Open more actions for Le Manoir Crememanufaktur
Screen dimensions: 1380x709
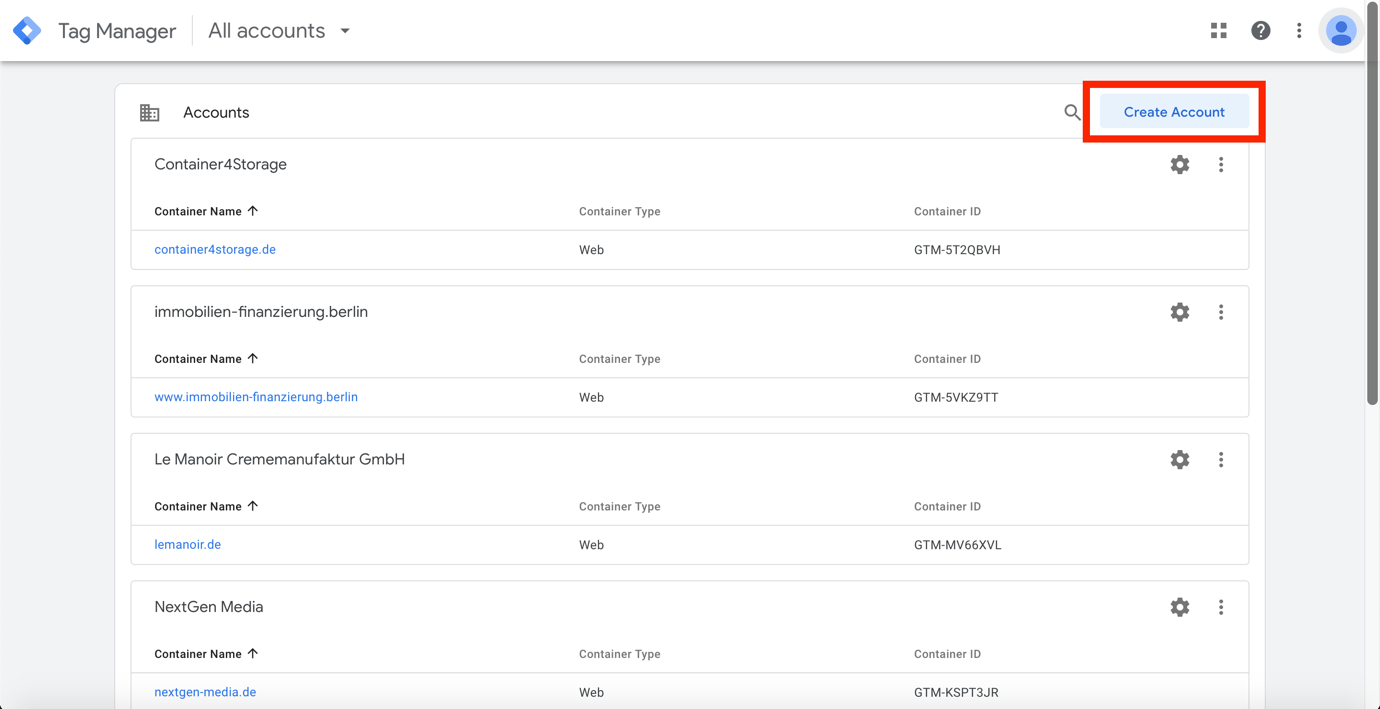pyautogui.click(x=1221, y=460)
